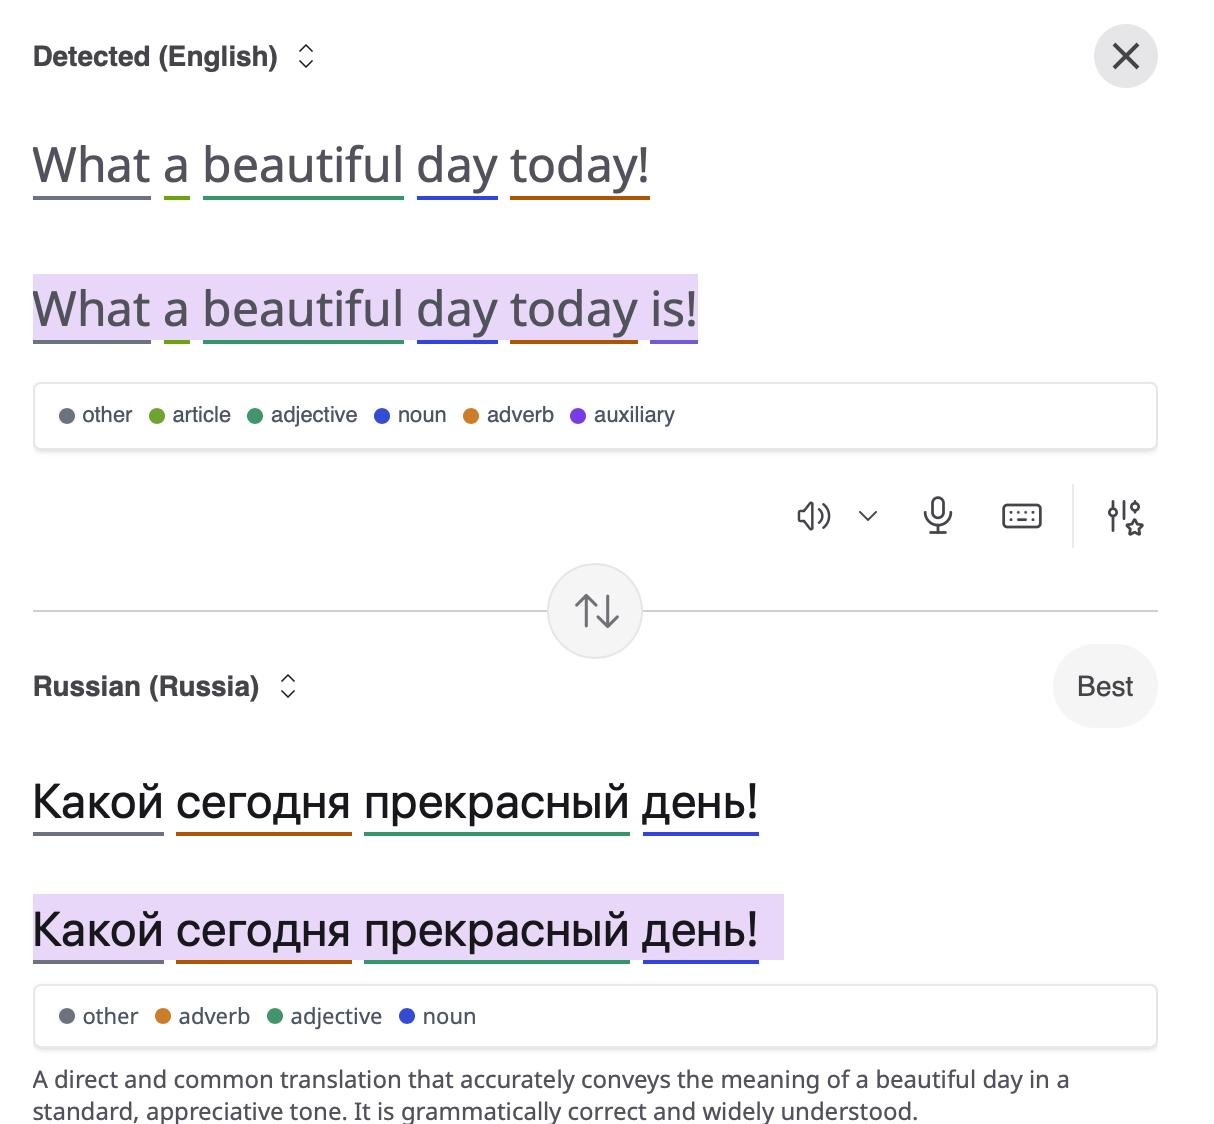This screenshot has height=1124, width=1214.
Task: Open translation settings sliders icon
Action: pos(1125,517)
